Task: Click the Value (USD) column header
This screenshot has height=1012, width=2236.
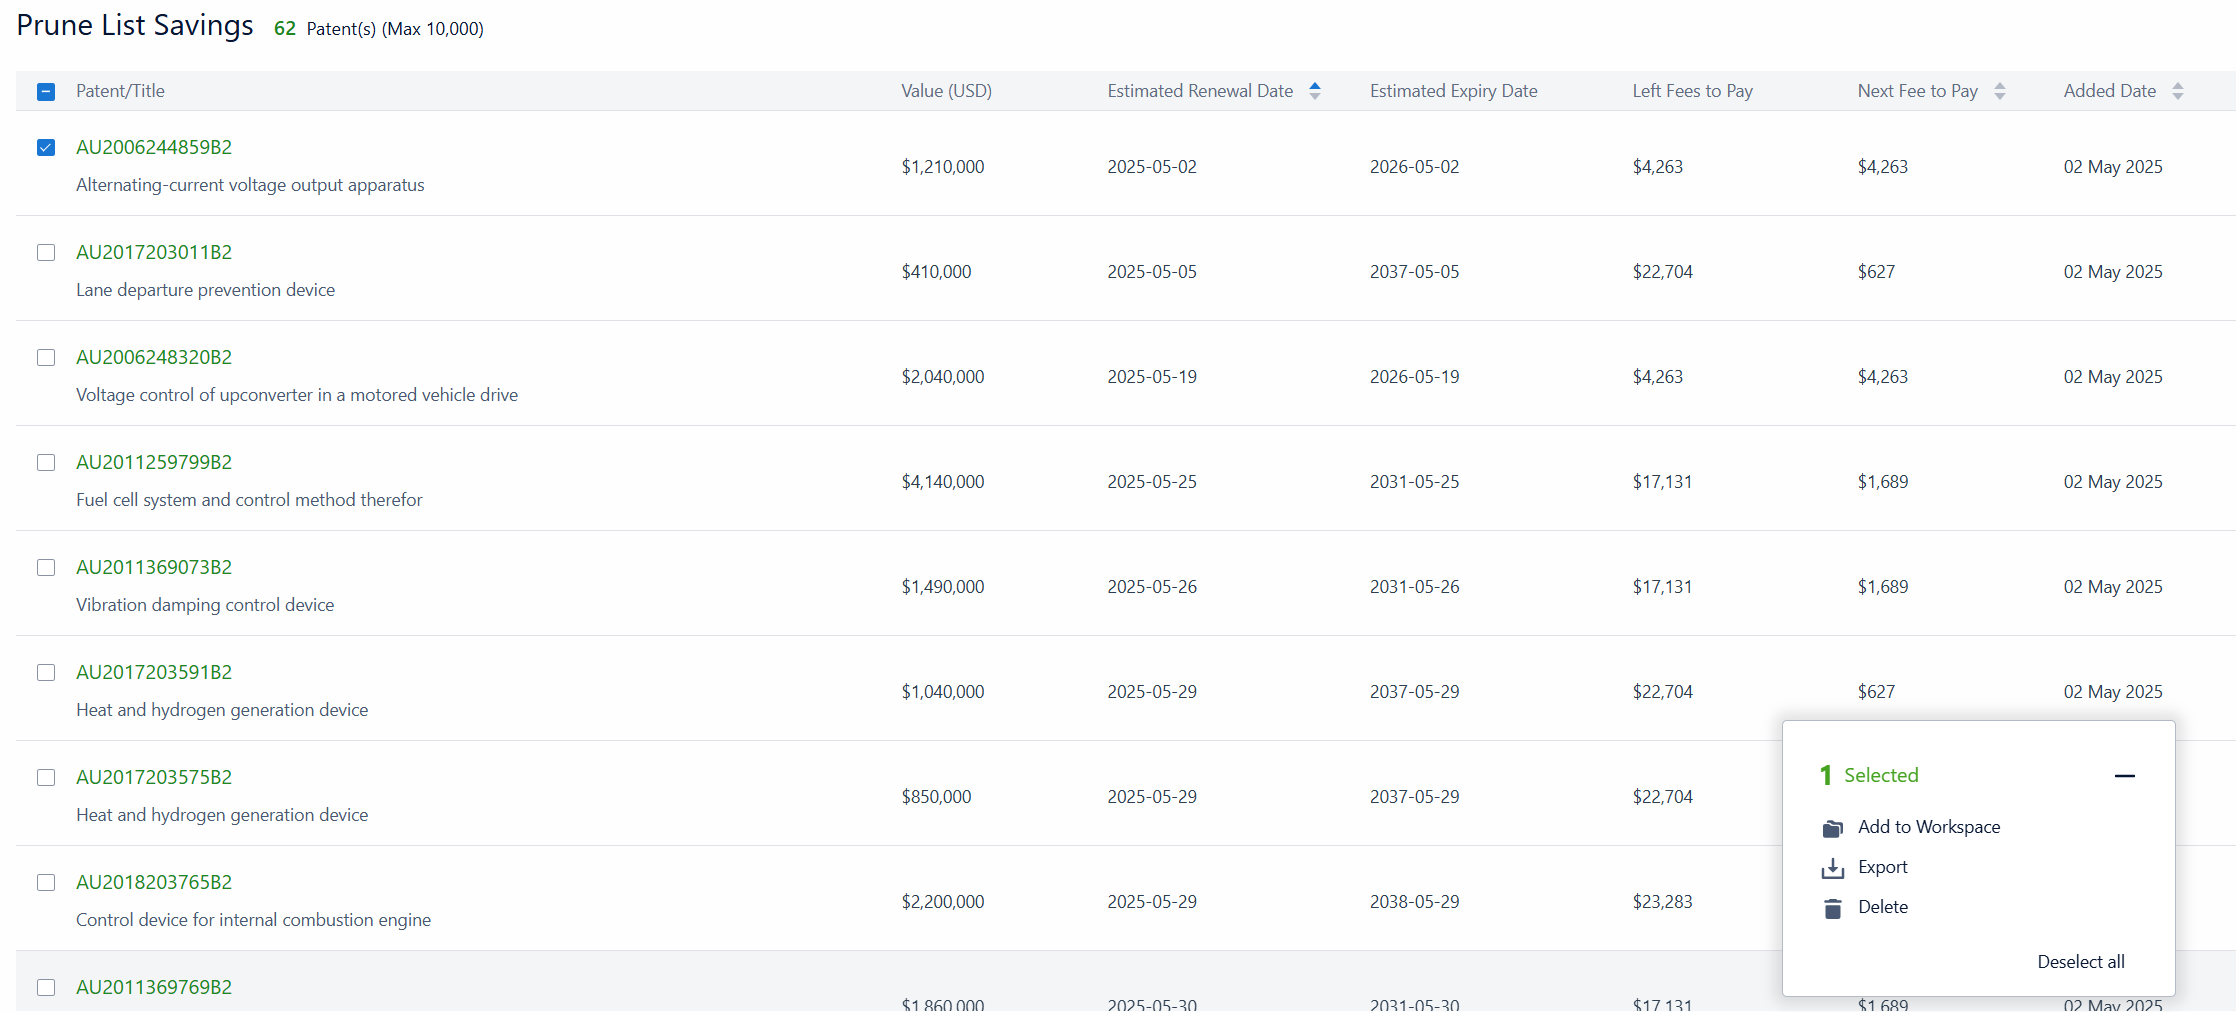Action: (x=946, y=91)
